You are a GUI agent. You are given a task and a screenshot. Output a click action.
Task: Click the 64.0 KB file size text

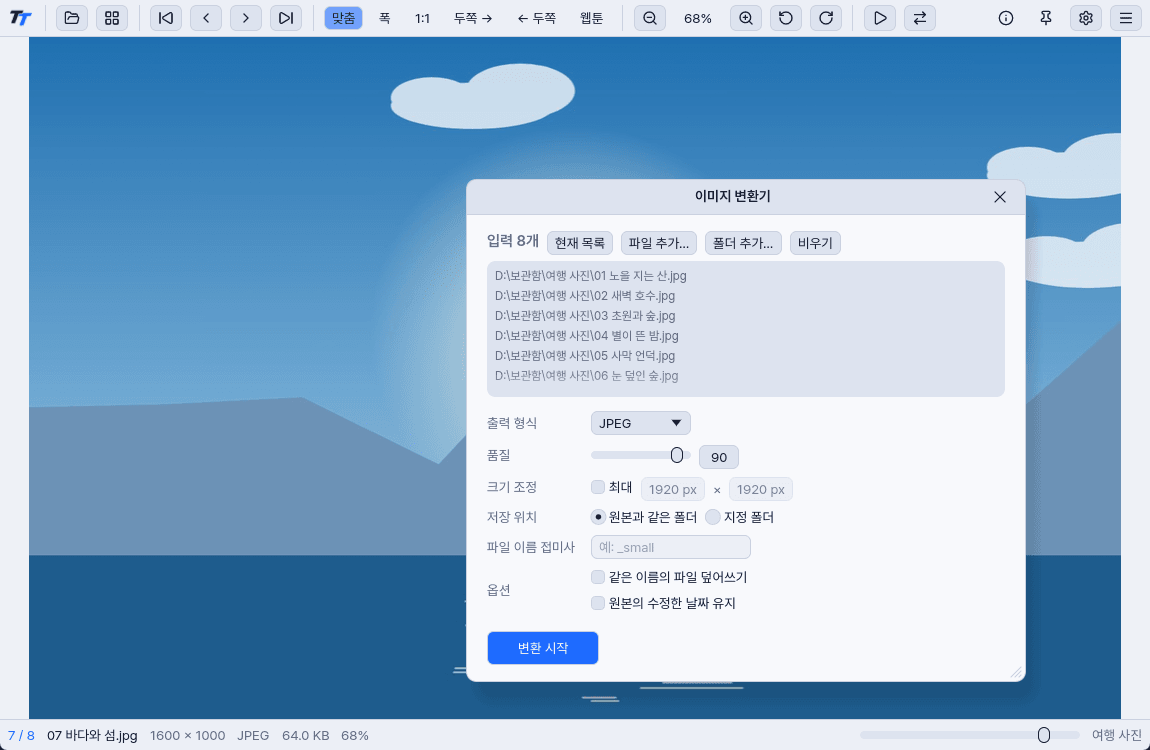[x=305, y=735]
